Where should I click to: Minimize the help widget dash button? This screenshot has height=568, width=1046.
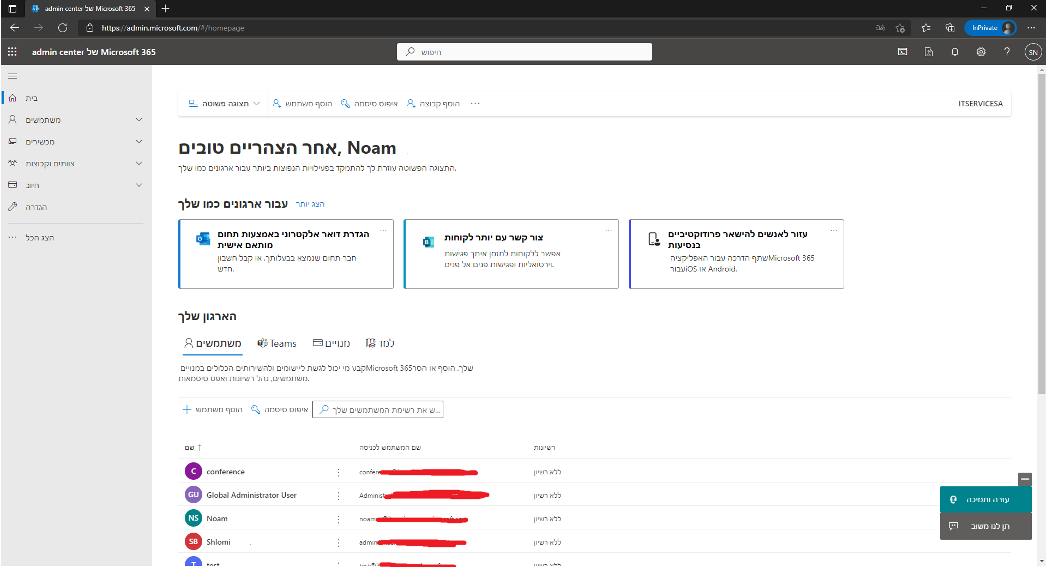pyautogui.click(x=1025, y=479)
